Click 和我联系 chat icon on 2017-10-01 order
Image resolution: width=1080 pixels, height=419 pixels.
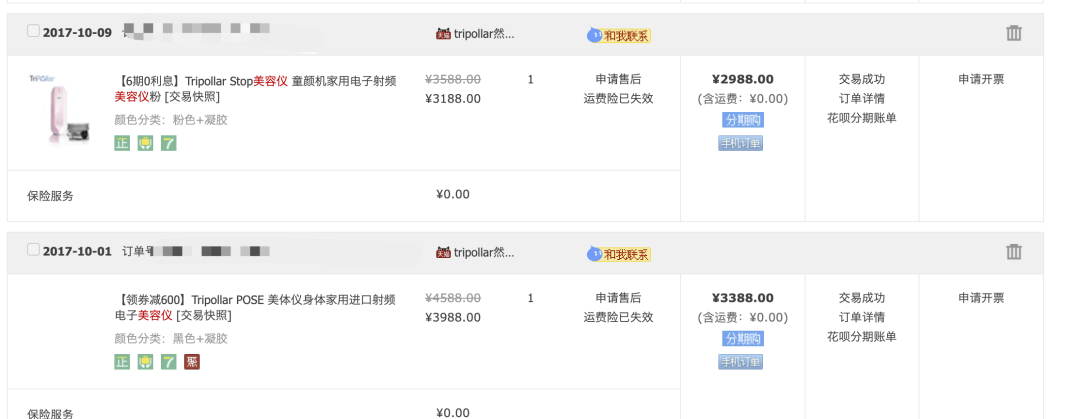coord(619,255)
